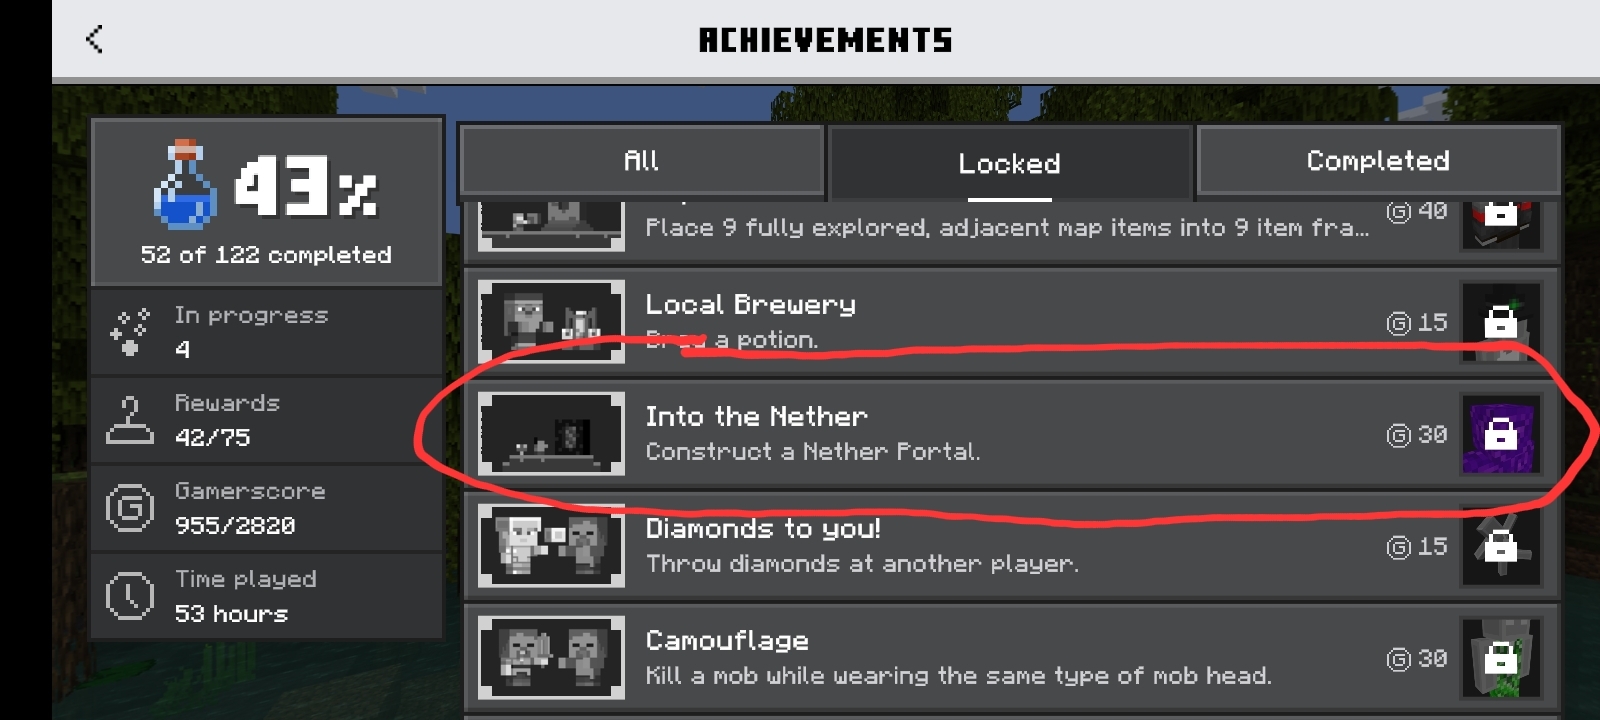Select the Diamonds to you! achievement
The width and height of the screenshot is (1600, 720).
(1011, 546)
